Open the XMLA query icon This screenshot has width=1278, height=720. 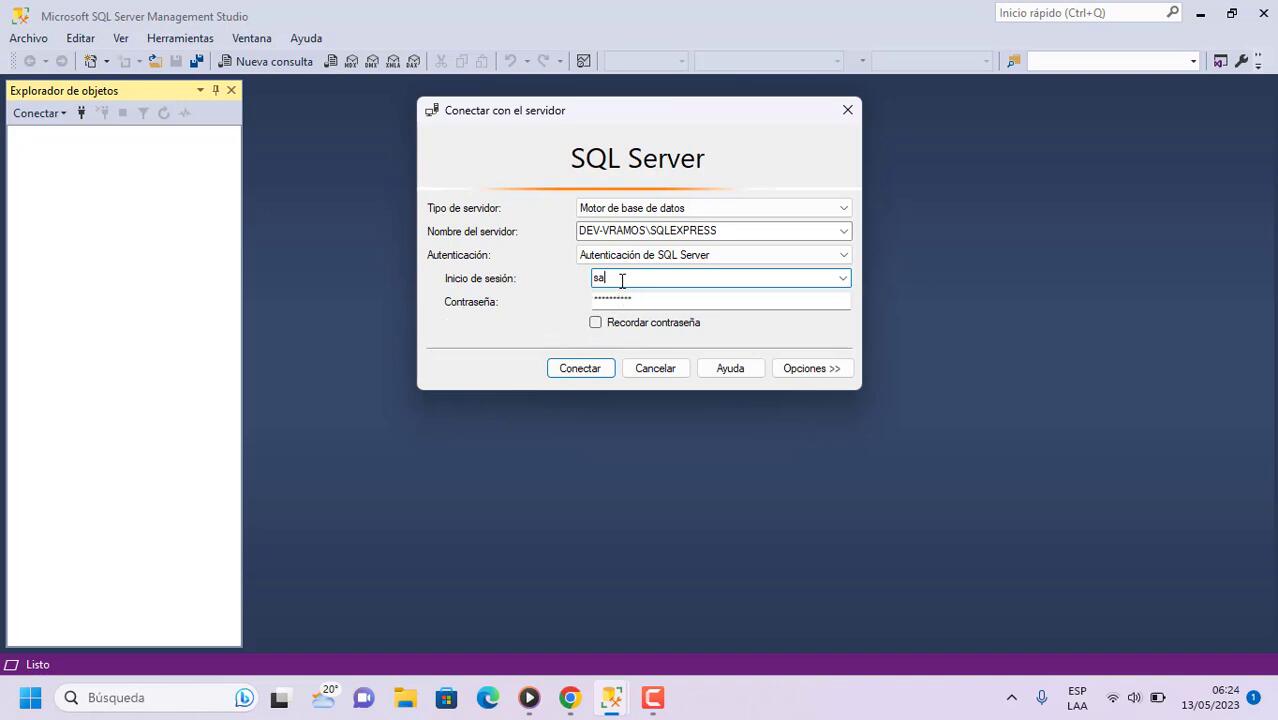coord(393,61)
